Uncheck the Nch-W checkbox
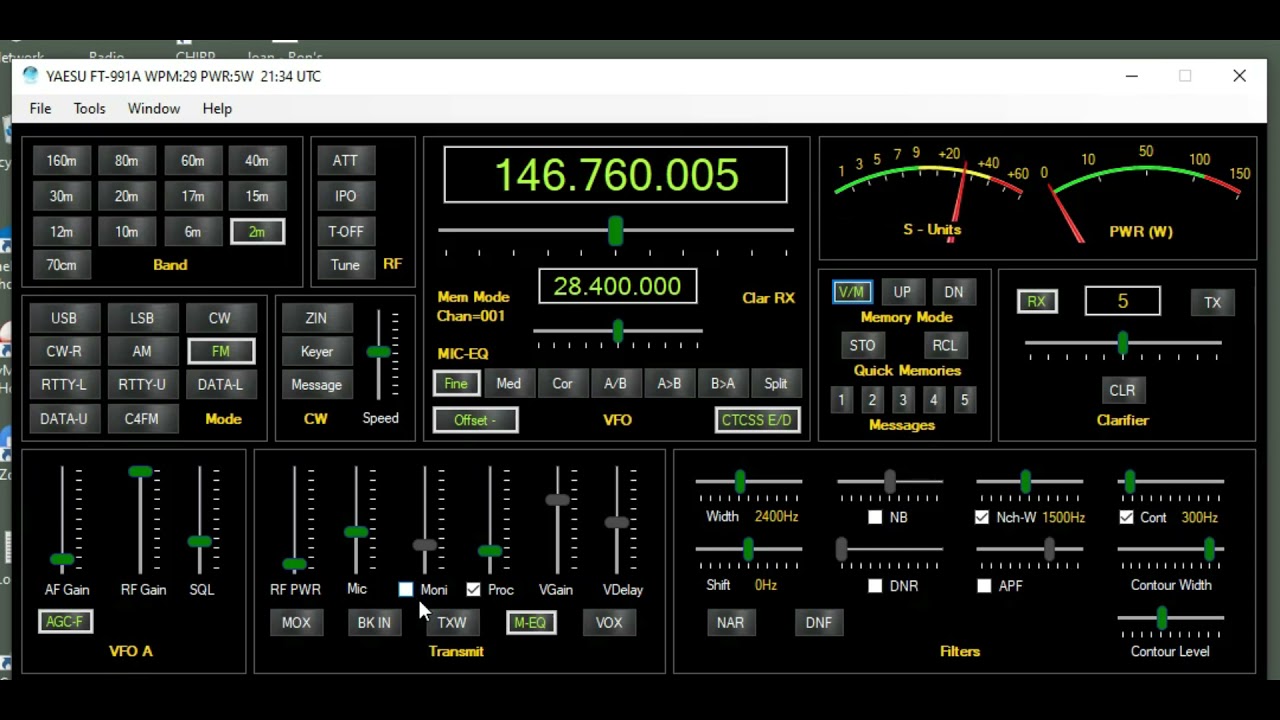1280x720 pixels. tap(982, 517)
